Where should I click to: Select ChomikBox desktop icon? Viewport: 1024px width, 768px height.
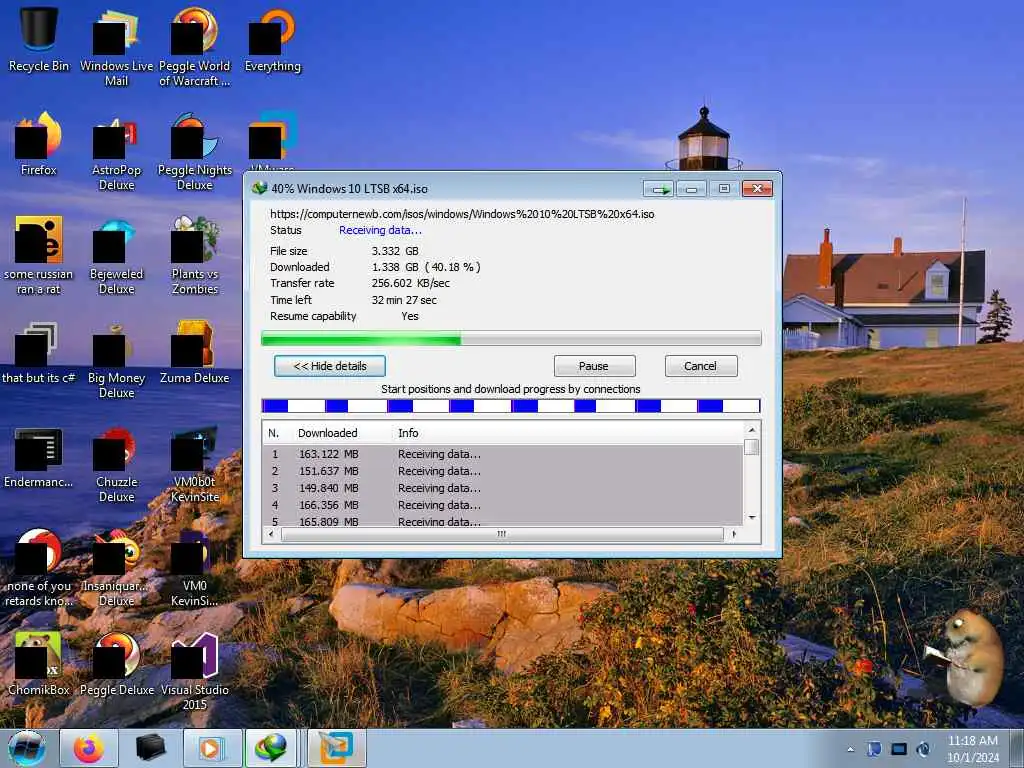coord(39,664)
